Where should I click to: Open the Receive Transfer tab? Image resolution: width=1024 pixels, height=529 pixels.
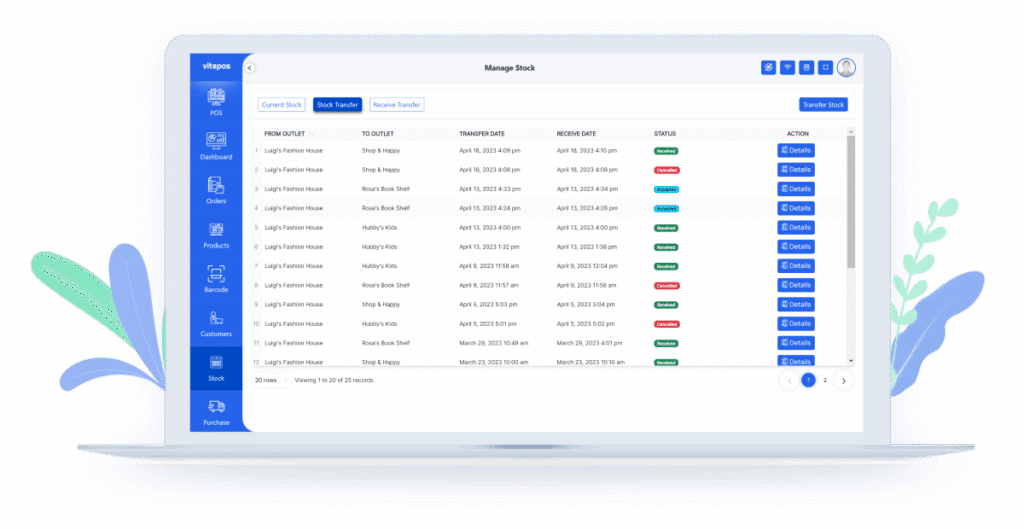tap(397, 104)
